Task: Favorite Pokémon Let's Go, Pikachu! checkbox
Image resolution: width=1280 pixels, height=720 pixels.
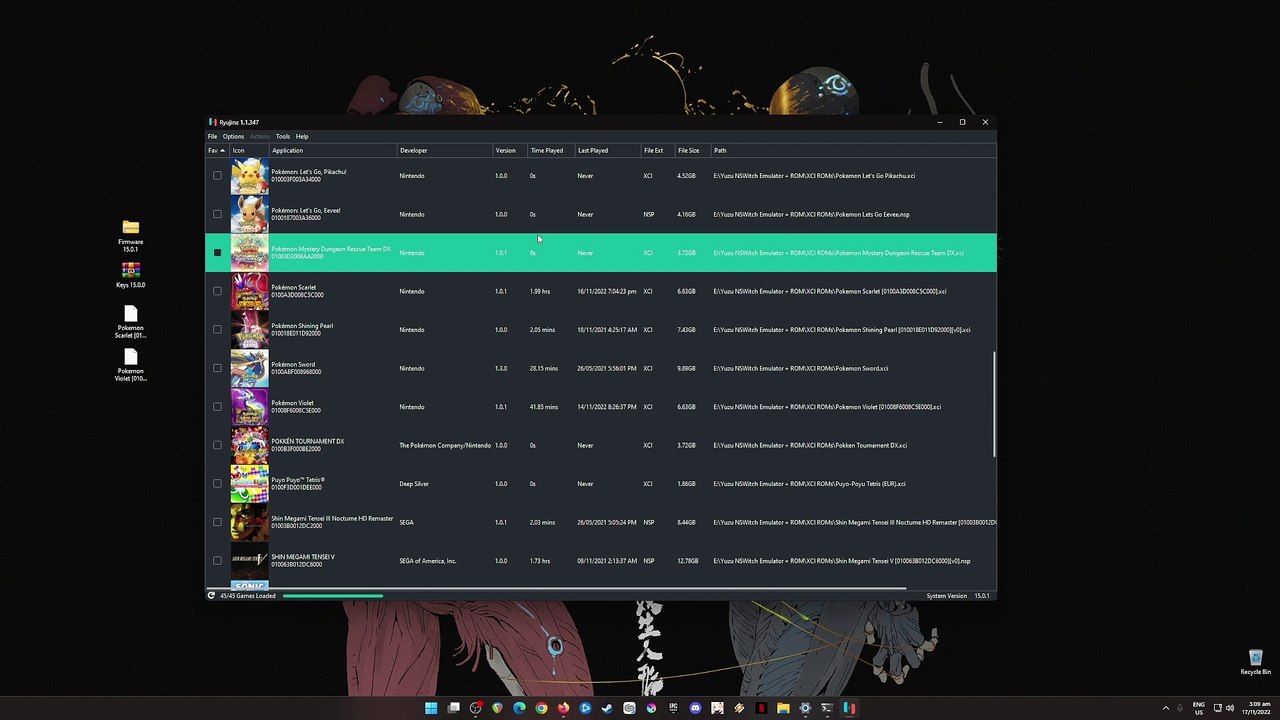Action: (x=217, y=176)
